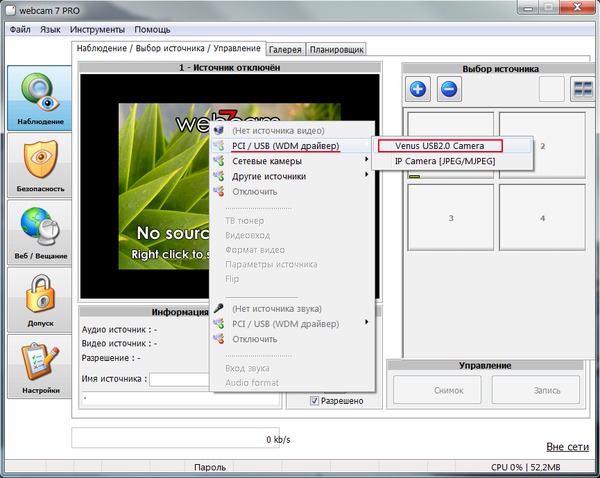Click the Аудио источник info line
The height and width of the screenshot is (478, 600).
119,330
